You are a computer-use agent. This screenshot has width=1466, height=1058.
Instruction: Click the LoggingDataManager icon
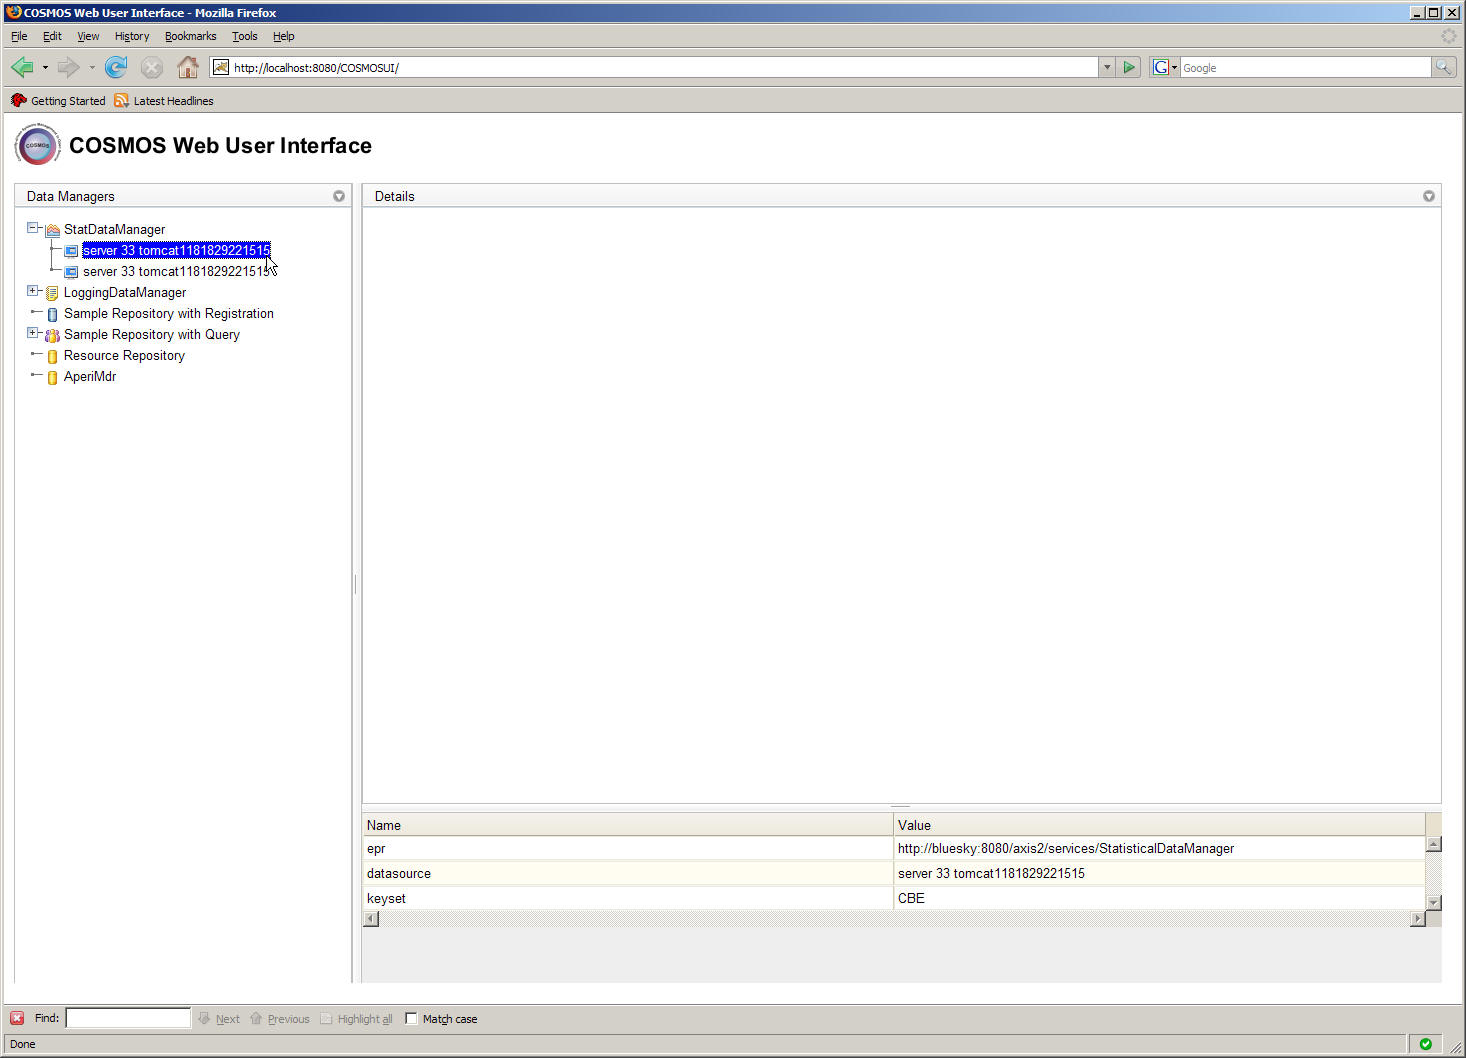(x=52, y=293)
